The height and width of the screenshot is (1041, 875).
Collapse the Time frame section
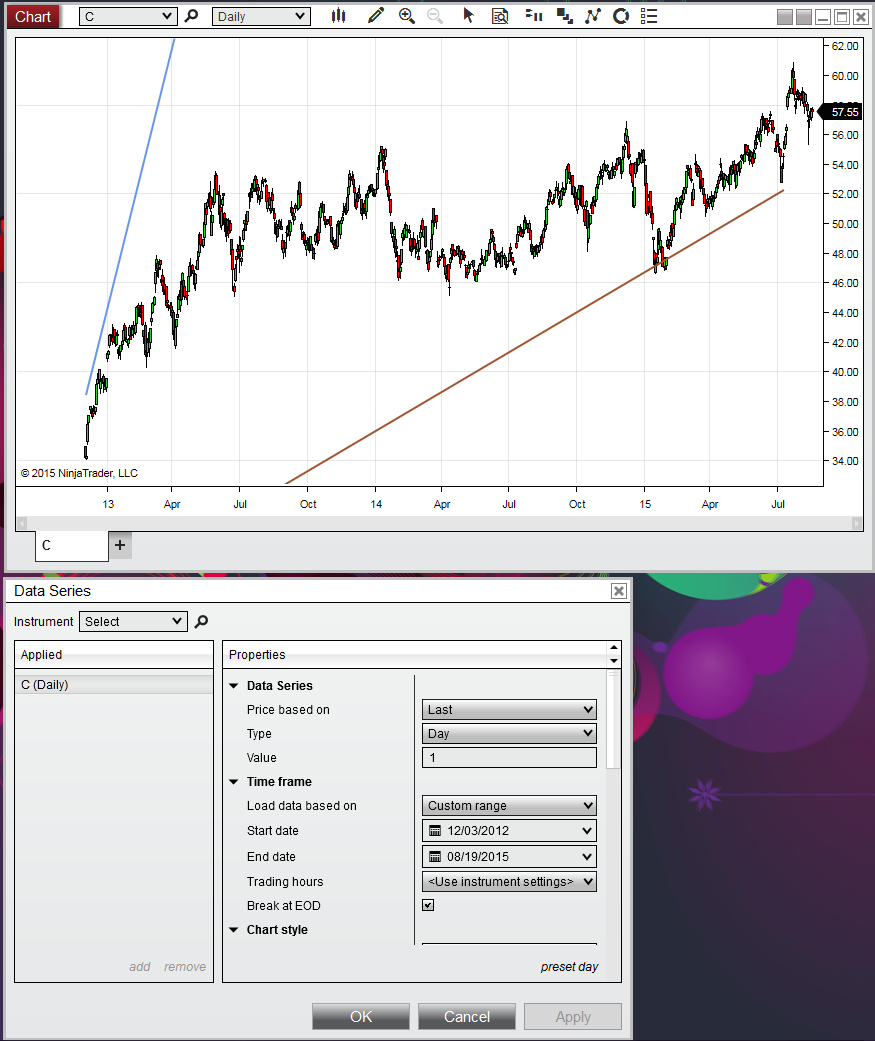click(234, 781)
